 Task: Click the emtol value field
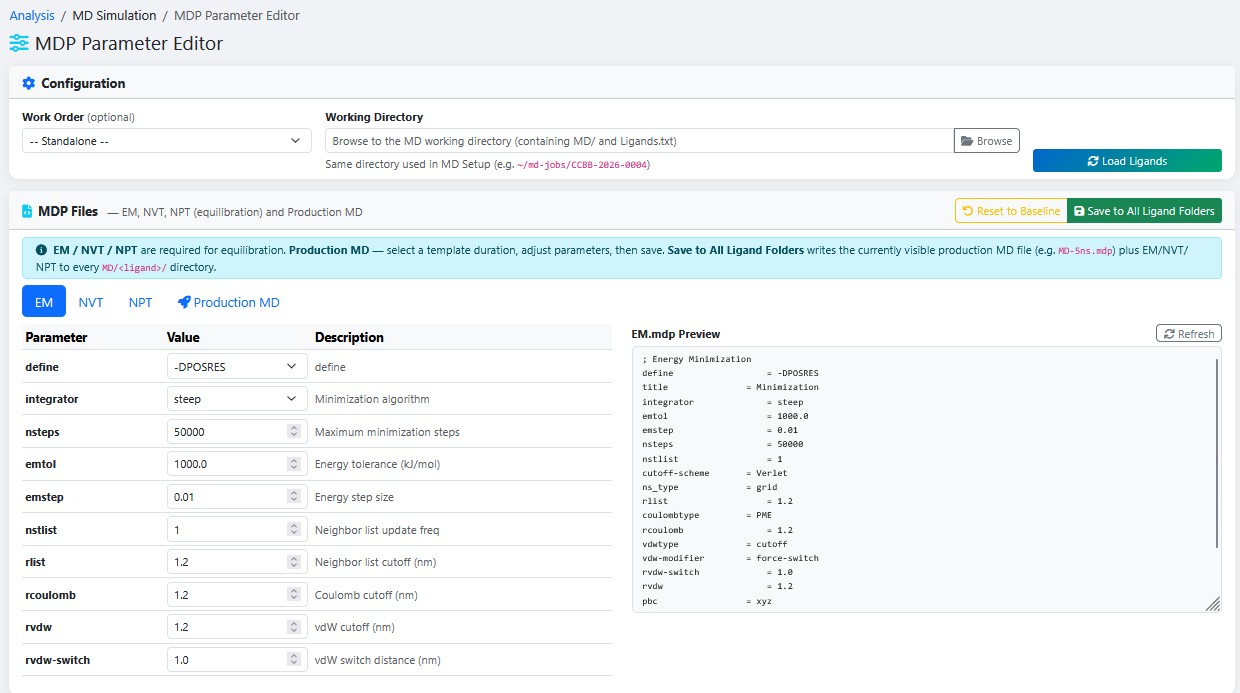237,464
